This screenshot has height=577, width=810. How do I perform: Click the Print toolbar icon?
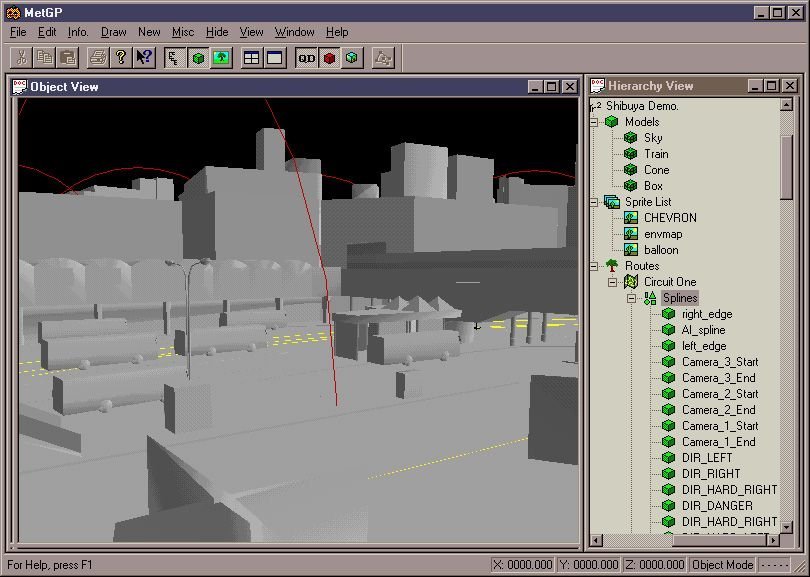point(97,57)
